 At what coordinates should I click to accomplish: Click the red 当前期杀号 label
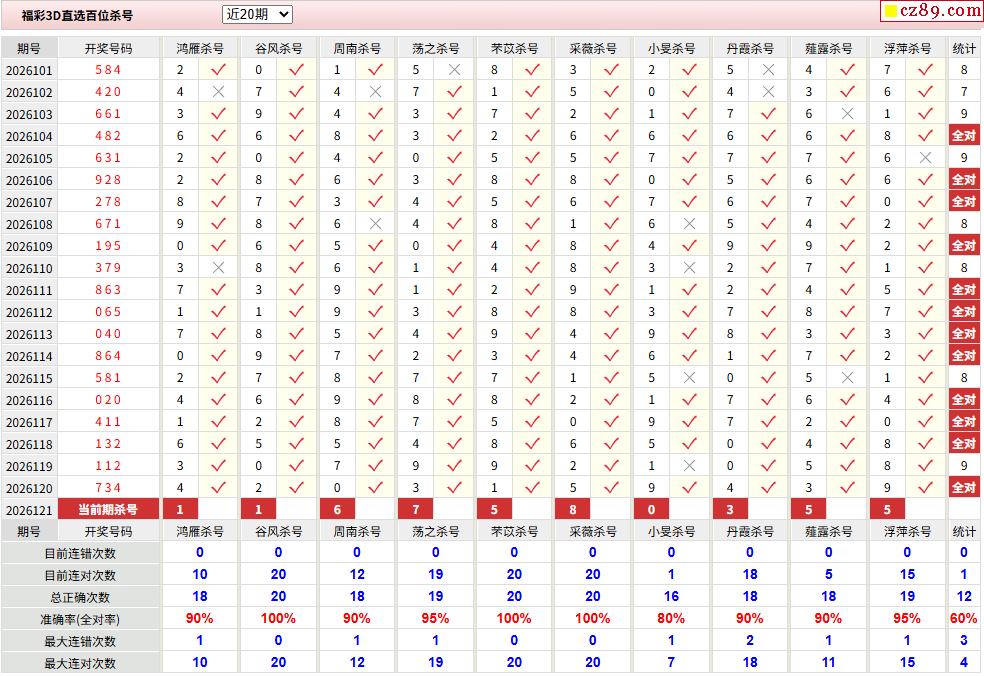(108, 510)
